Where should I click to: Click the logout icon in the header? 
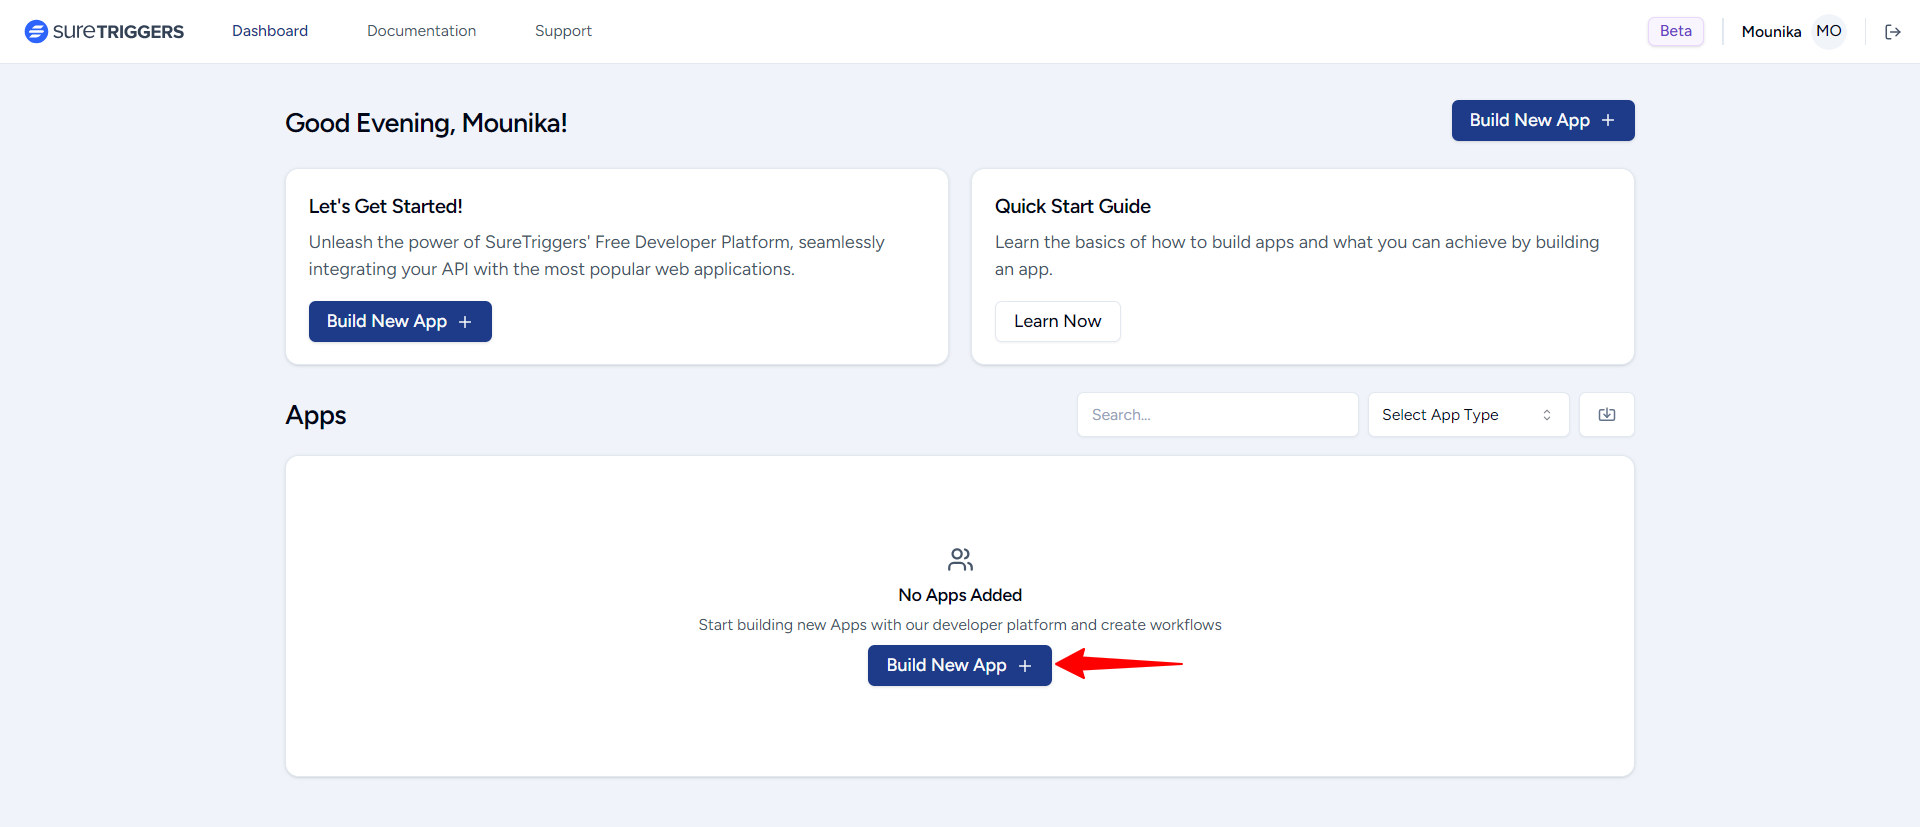tap(1892, 32)
